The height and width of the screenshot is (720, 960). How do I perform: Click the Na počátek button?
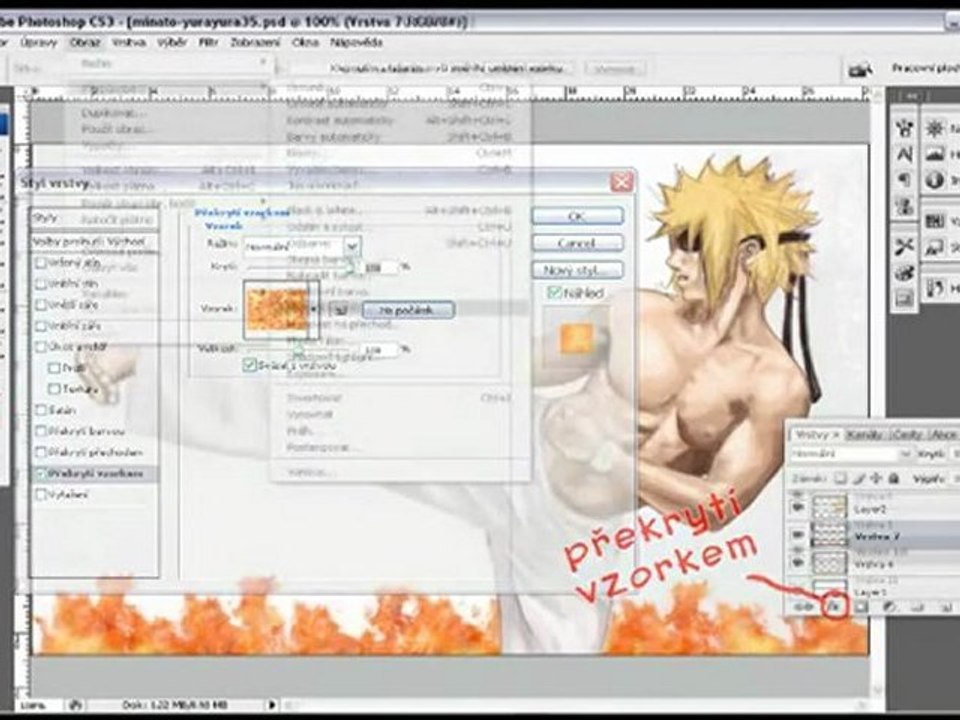click(408, 310)
